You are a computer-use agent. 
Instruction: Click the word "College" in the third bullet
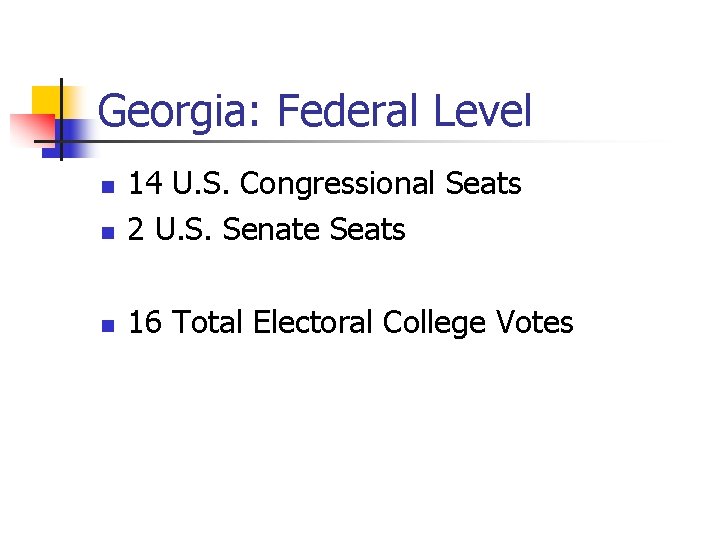tap(437, 323)
